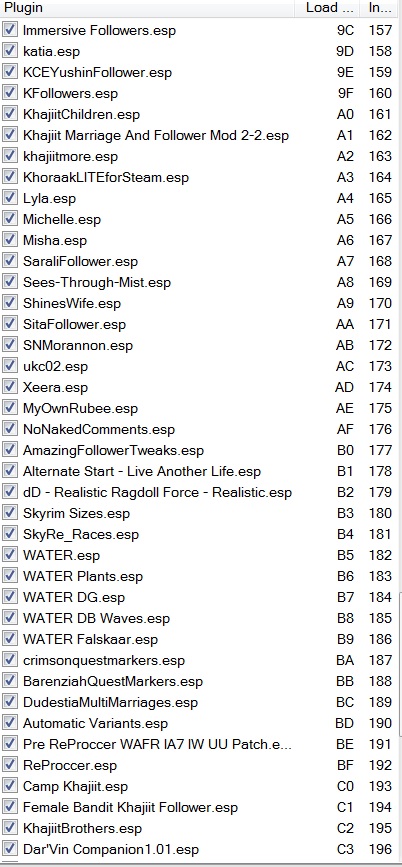This screenshot has height=867, width=402.
Task: Select the Skyrim Sizes.esp plugin row
Action: pyautogui.click(x=199, y=514)
